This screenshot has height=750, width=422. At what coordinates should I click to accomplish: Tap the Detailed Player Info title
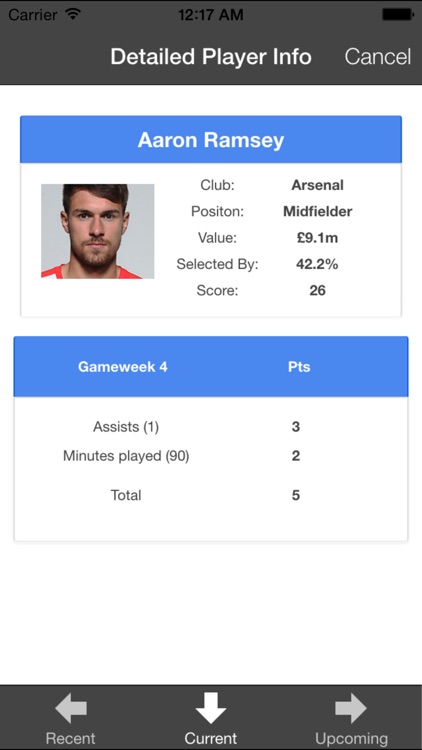(x=211, y=56)
